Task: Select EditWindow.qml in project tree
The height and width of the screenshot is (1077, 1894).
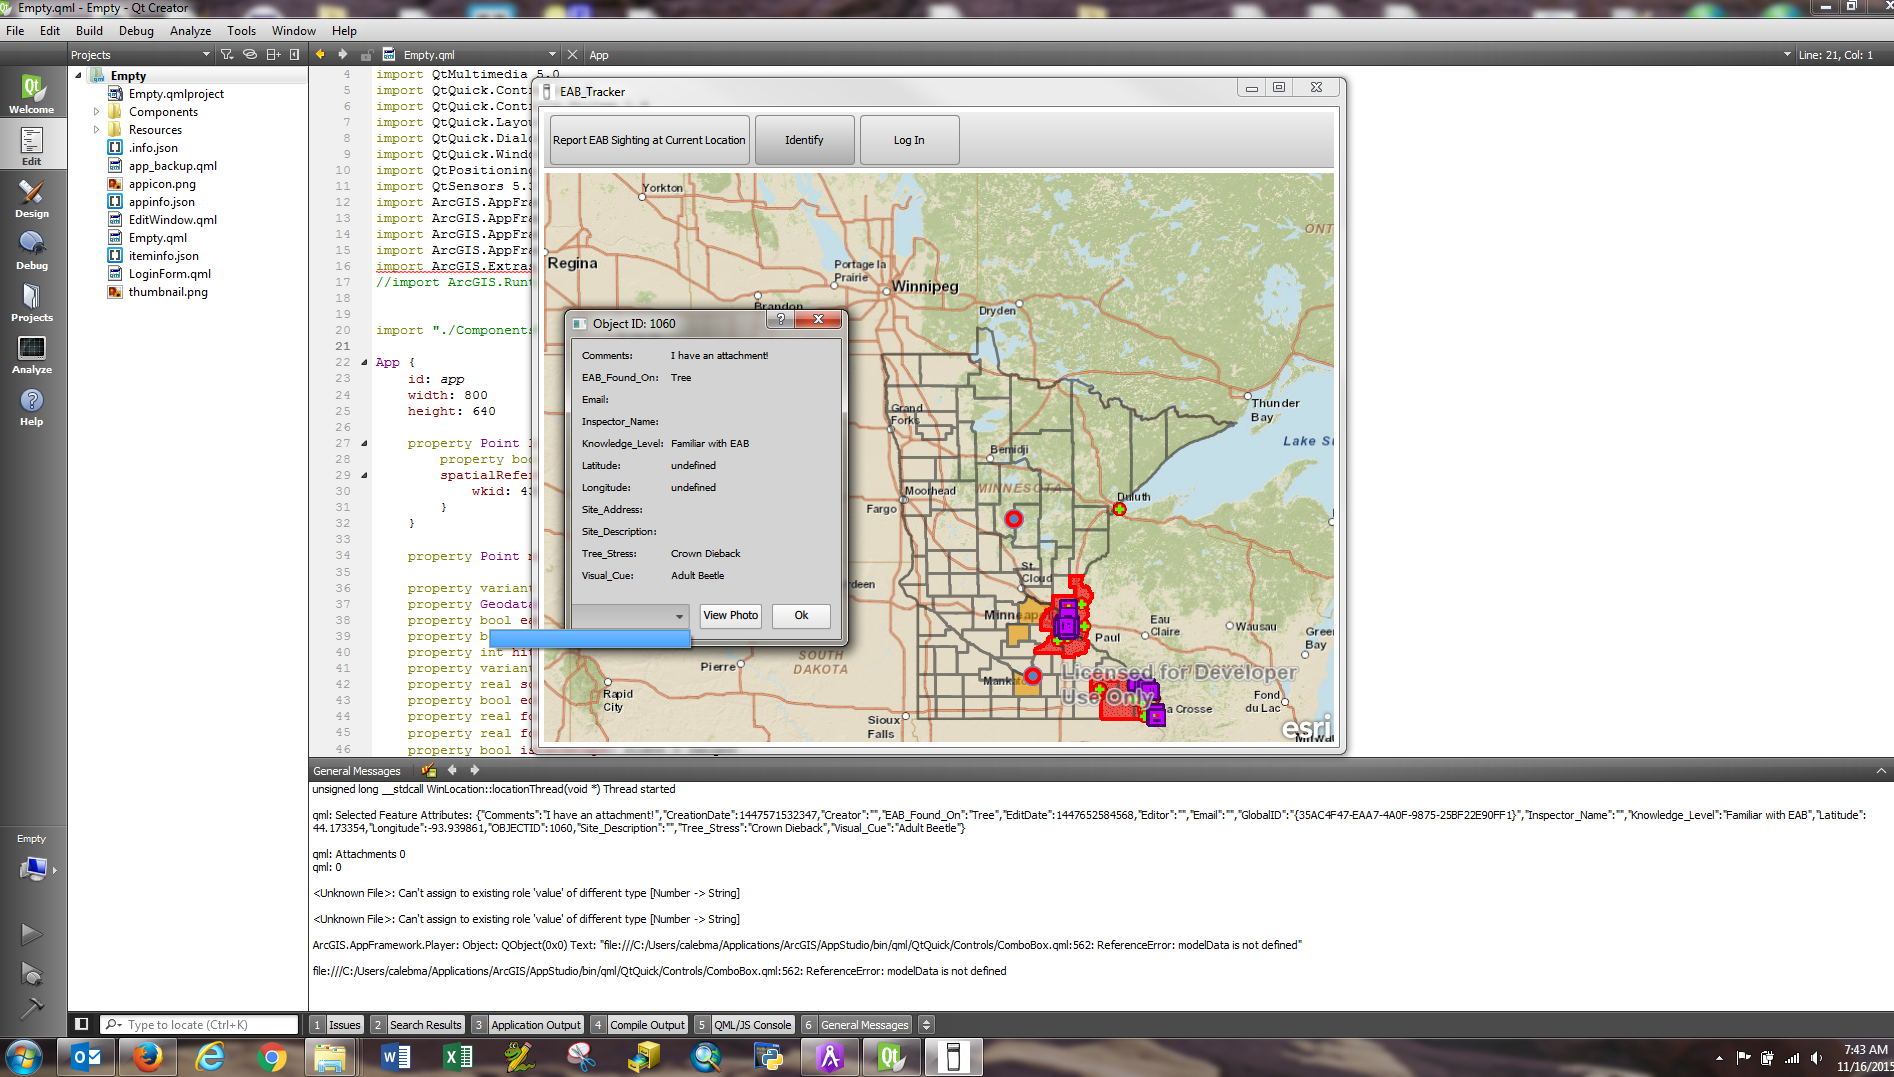Action: 173,220
